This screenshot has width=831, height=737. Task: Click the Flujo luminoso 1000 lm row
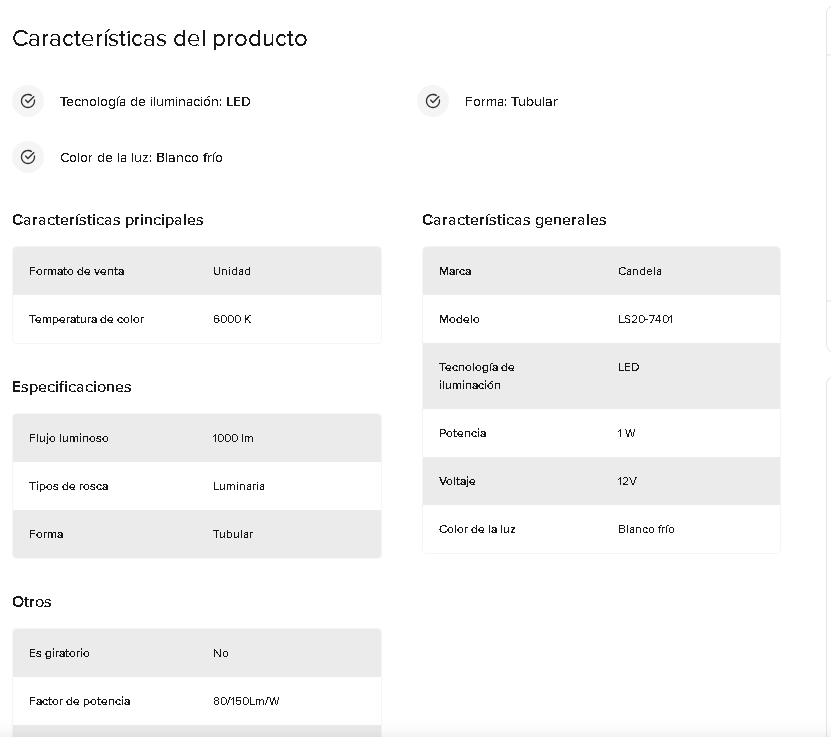click(197, 438)
